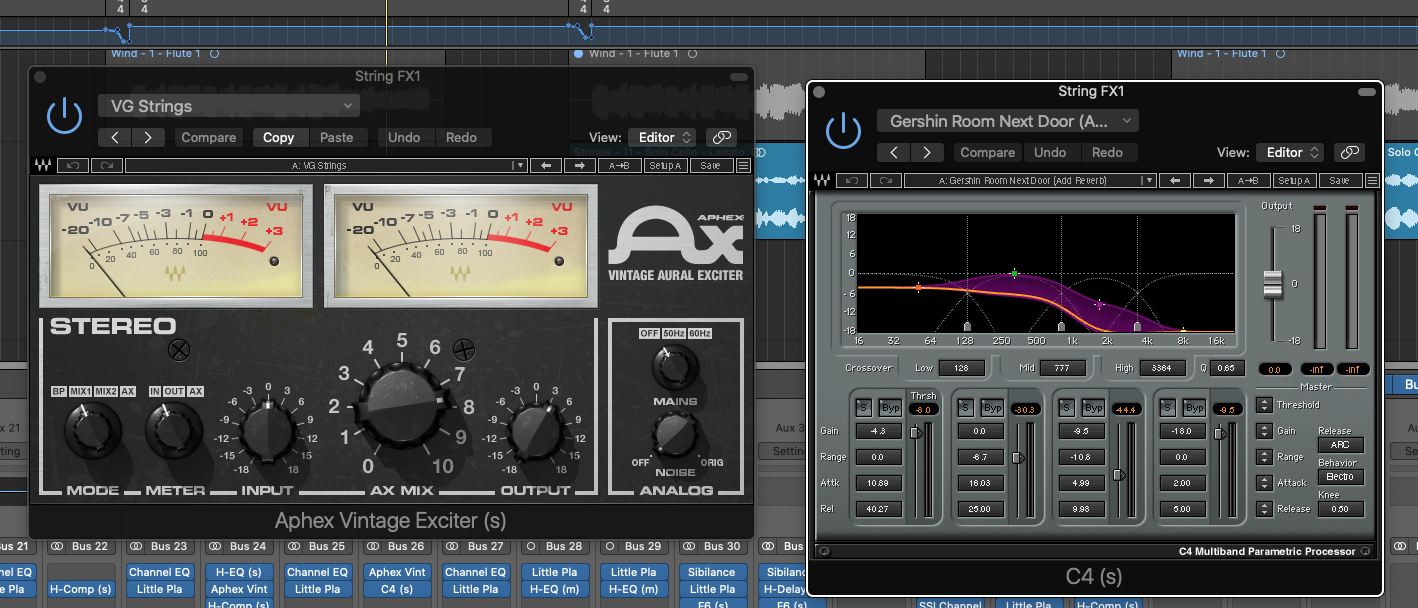Solo the first (low) band in C4
1418x608 pixels.
point(863,408)
